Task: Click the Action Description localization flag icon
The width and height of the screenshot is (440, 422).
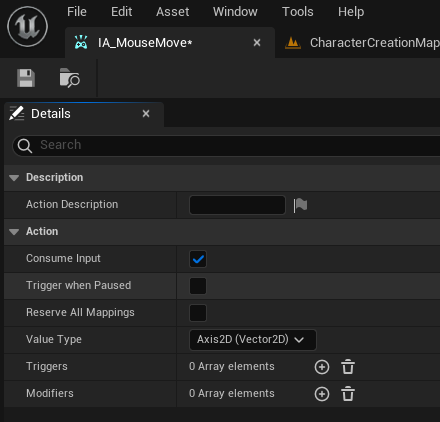Action: 300,205
